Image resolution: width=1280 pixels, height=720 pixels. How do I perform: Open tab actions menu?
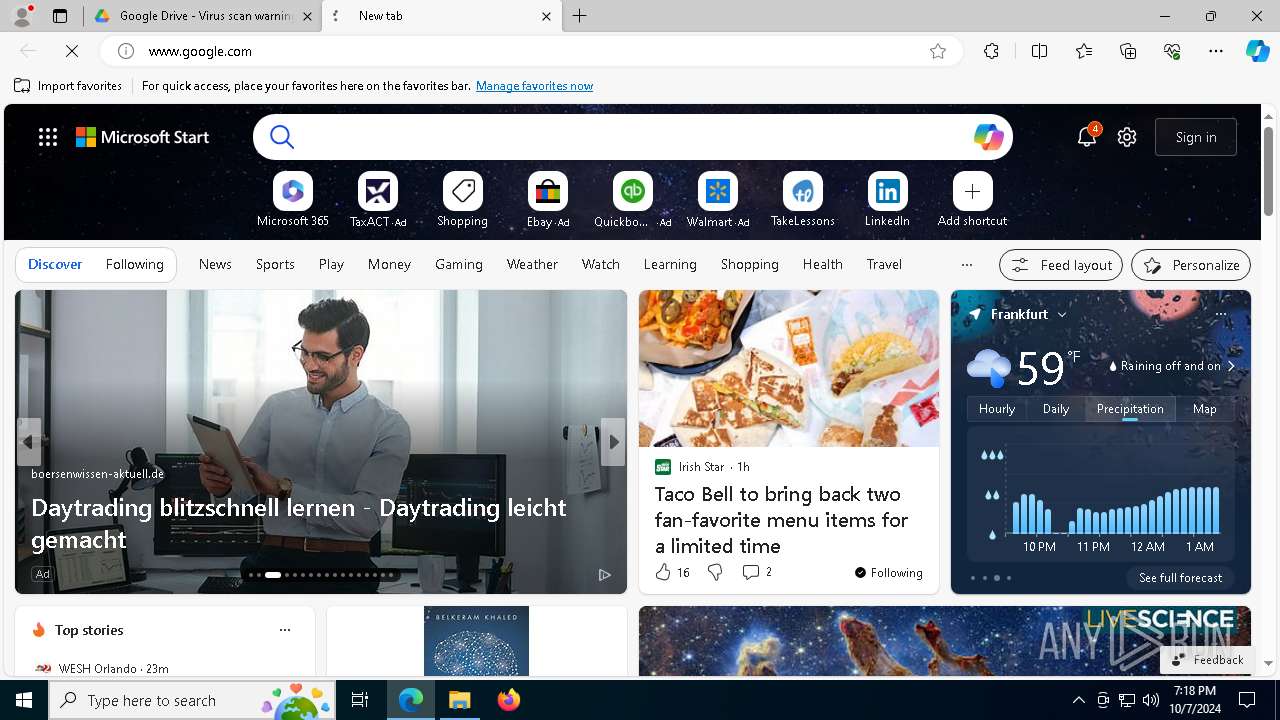click(x=60, y=16)
